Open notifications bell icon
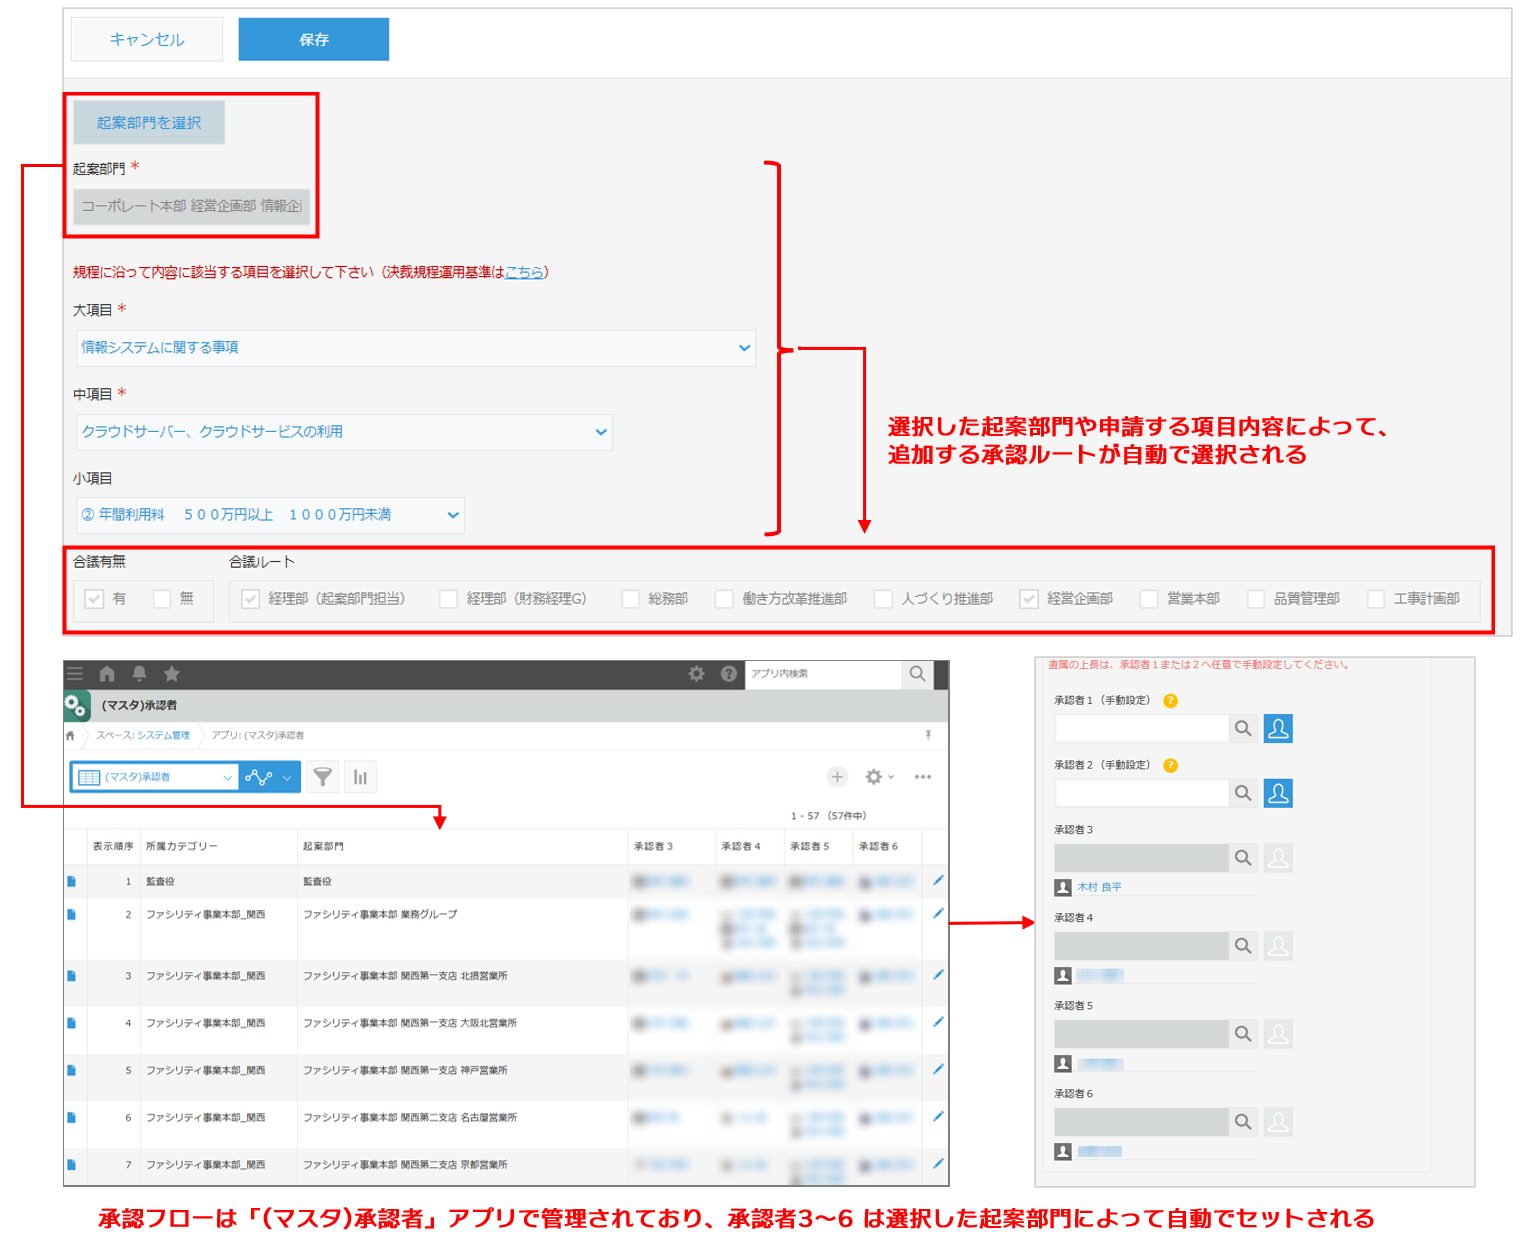This screenshot has width=1530, height=1246. (x=139, y=674)
